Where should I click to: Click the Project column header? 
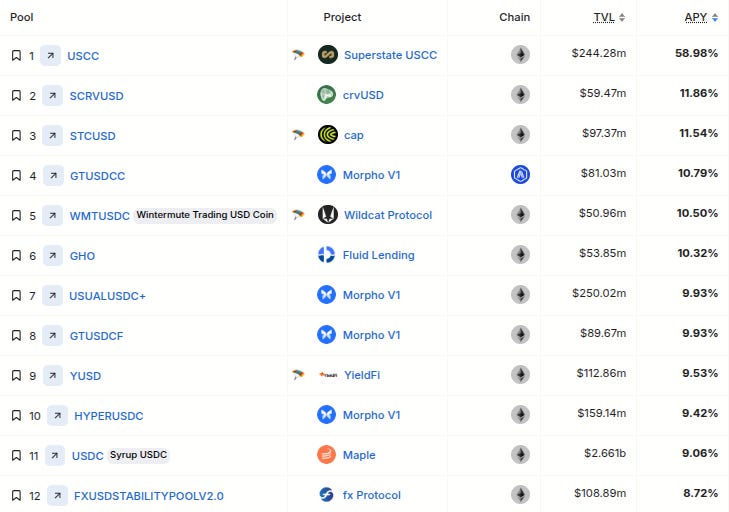(x=342, y=17)
